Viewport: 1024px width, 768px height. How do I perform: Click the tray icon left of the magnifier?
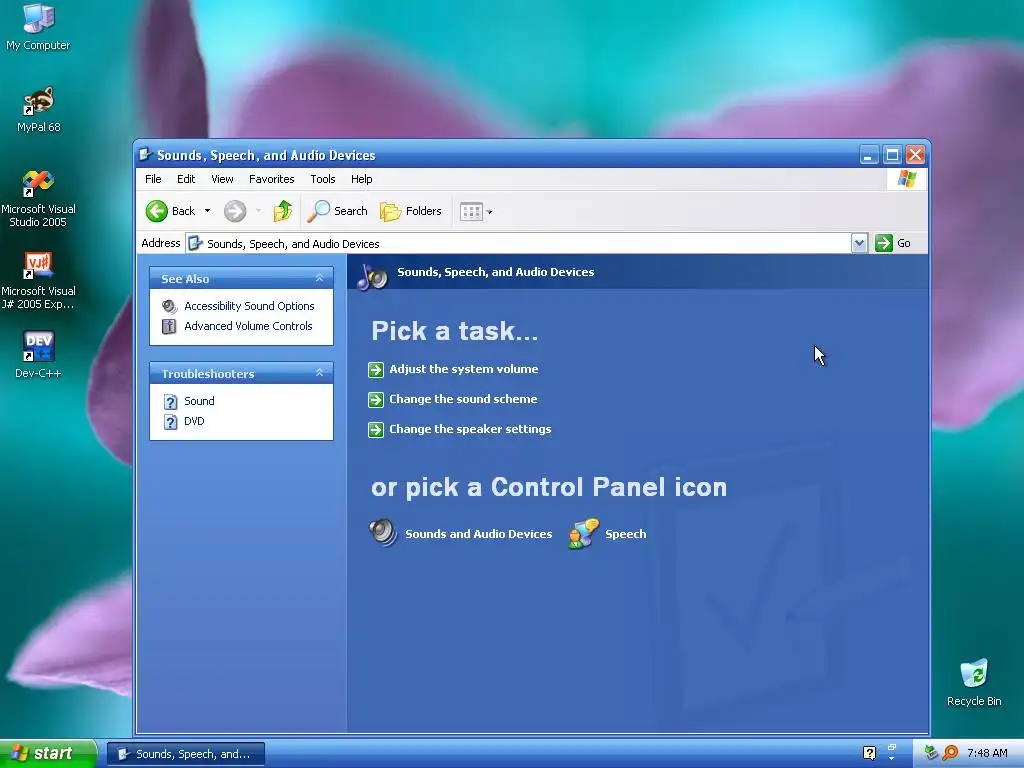click(x=931, y=753)
